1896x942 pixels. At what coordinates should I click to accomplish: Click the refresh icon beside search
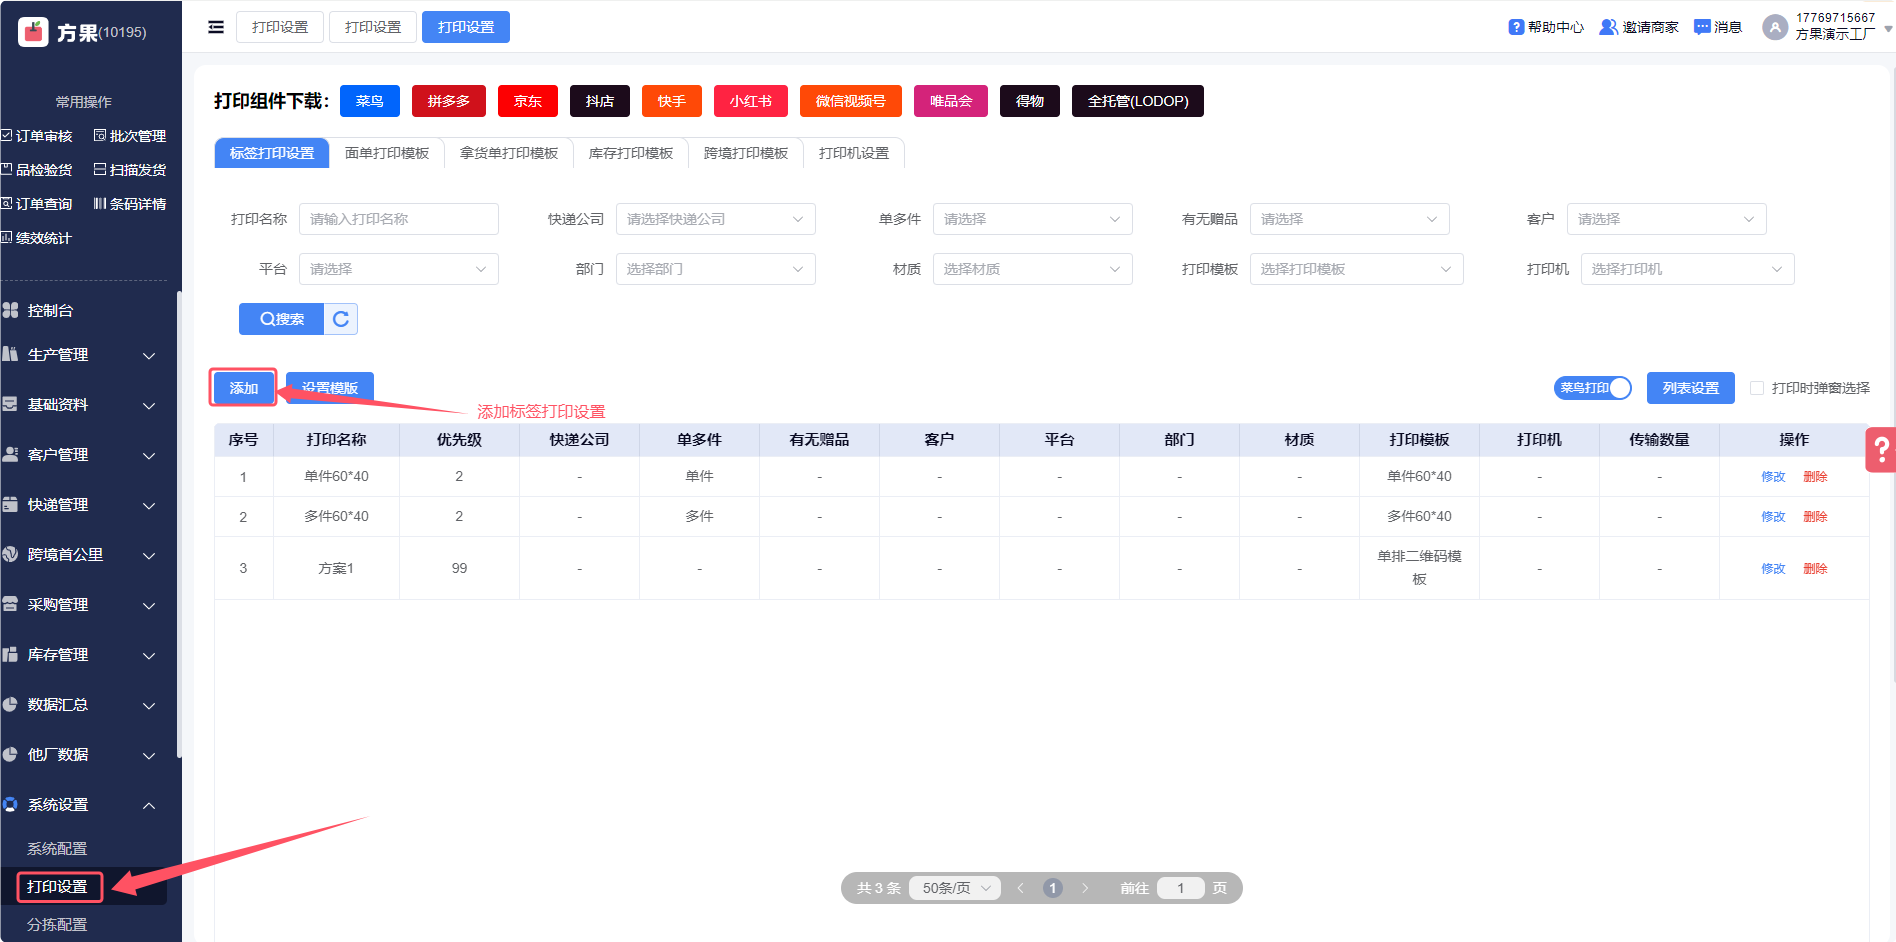pos(341,319)
